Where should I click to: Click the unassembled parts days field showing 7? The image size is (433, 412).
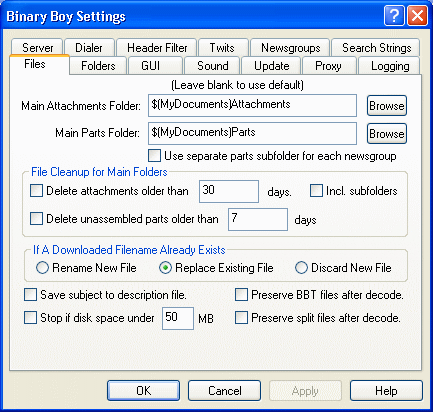[258, 219]
